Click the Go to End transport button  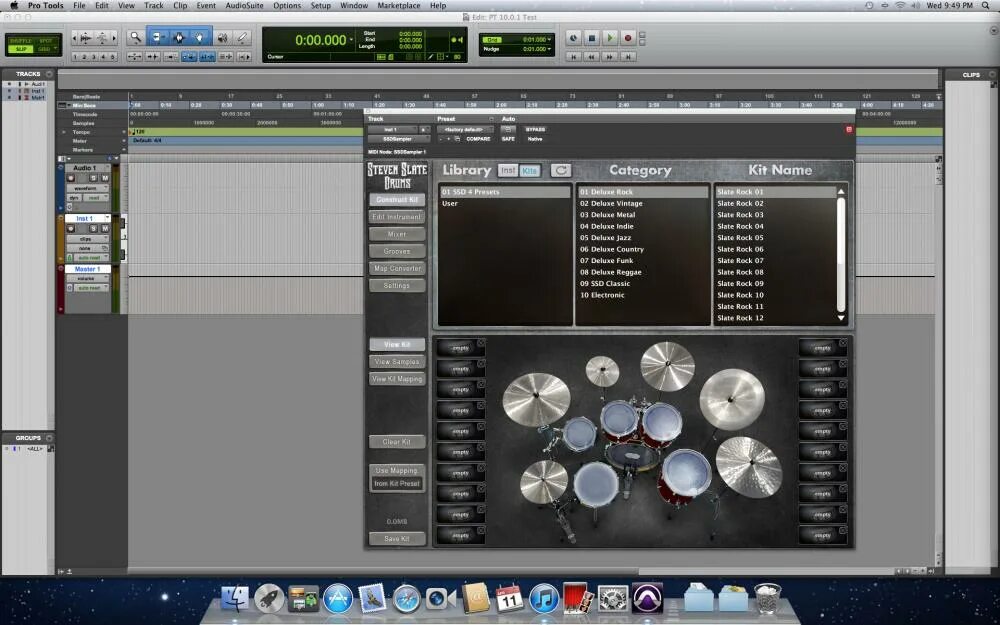pyautogui.click(x=628, y=57)
